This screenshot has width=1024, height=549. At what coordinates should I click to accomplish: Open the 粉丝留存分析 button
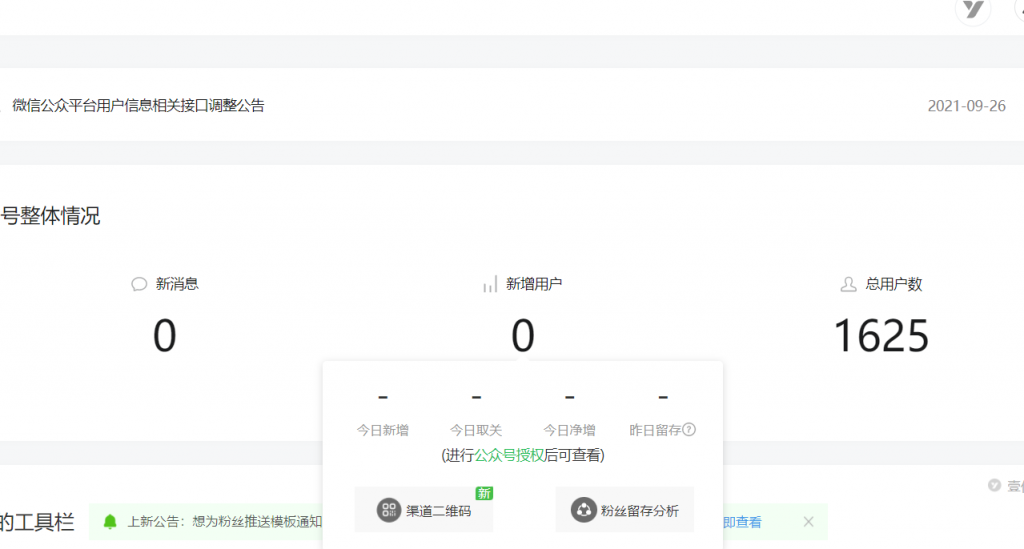click(x=624, y=511)
